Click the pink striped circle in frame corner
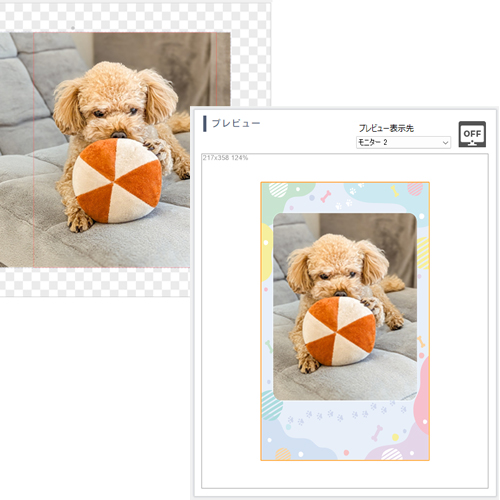This screenshot has width=500, height=500. click(x=415, y=189)
